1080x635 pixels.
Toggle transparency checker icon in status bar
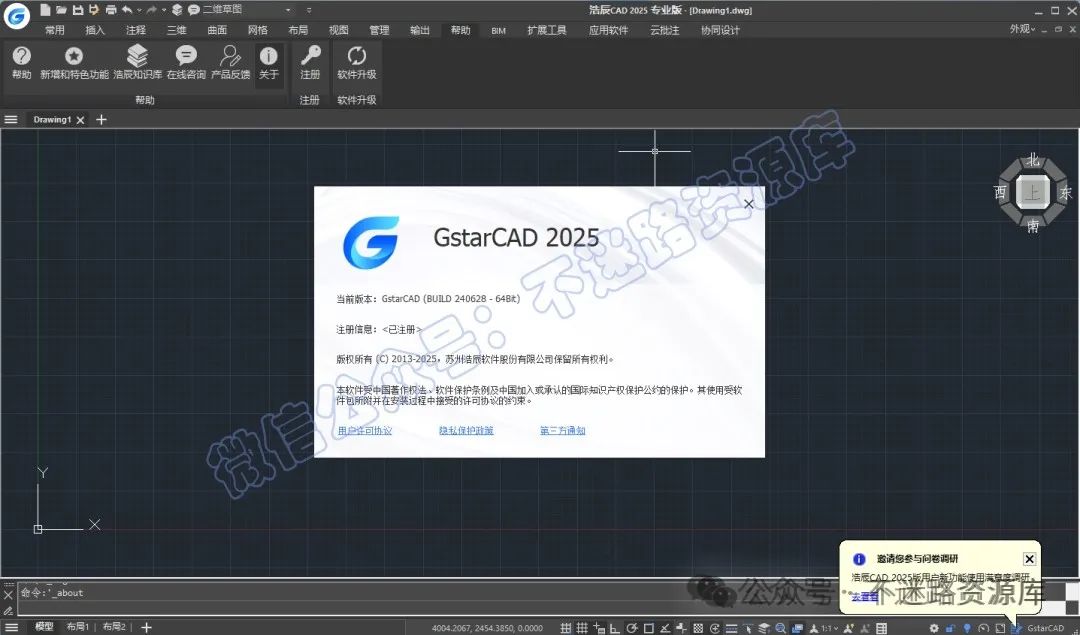click(698, 628)
